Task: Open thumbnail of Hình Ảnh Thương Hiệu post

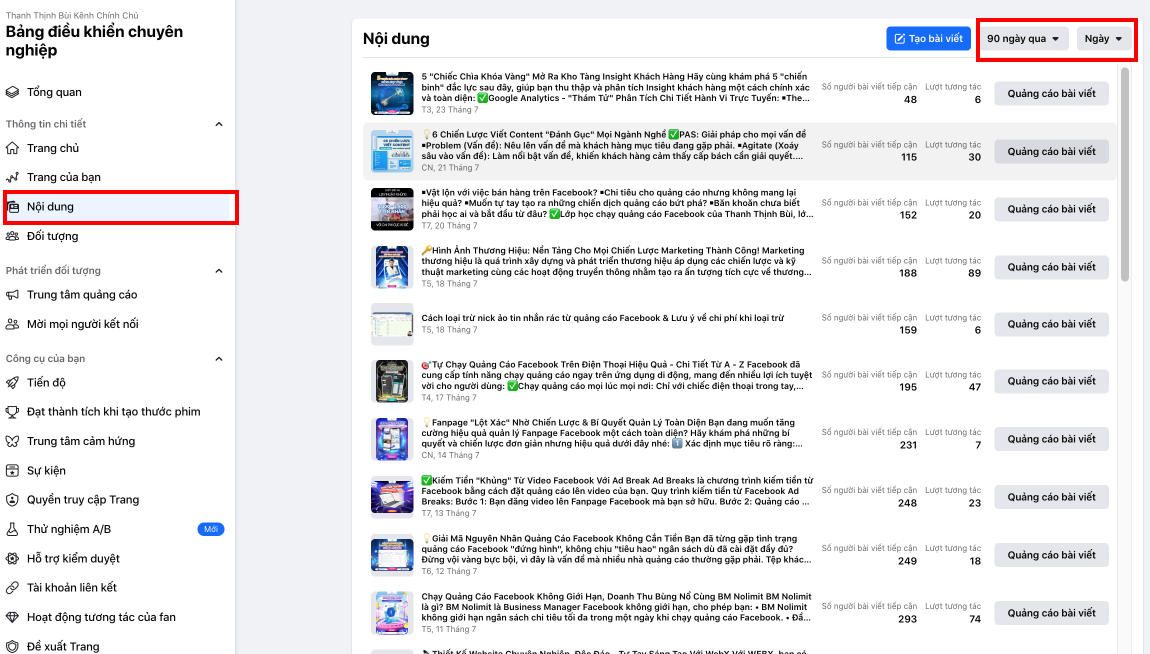Action: [392, 267]
